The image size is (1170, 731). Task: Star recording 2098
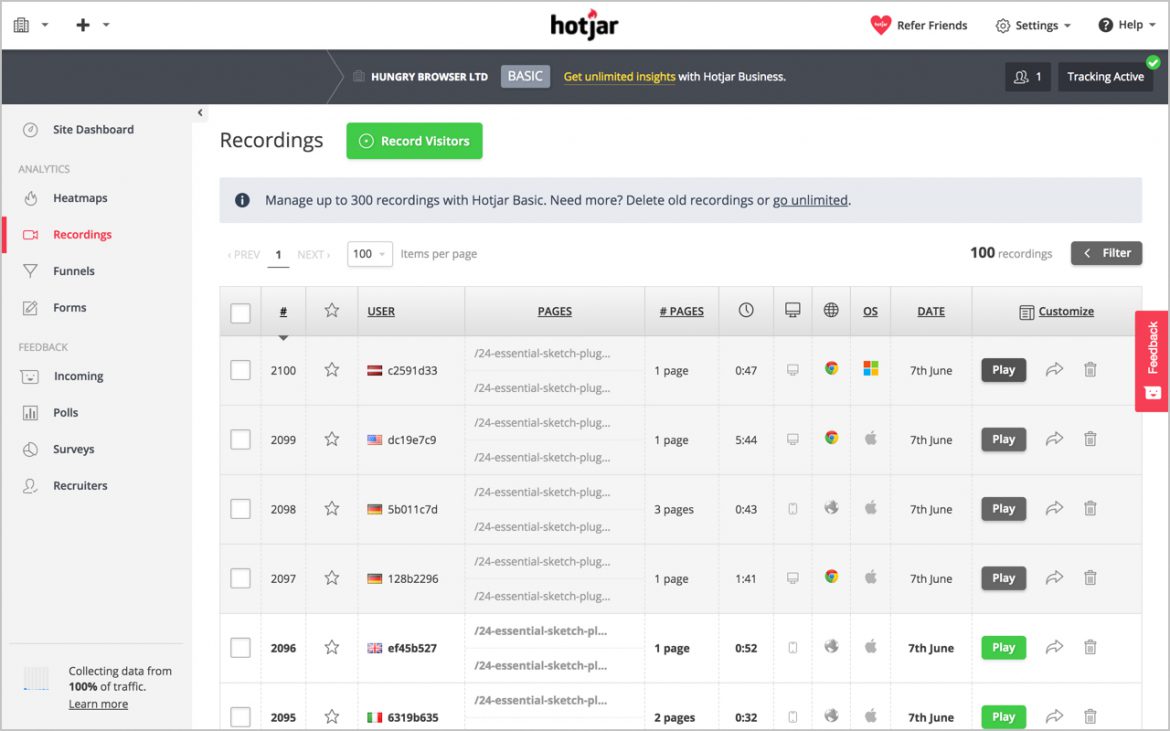pos(331,508)
